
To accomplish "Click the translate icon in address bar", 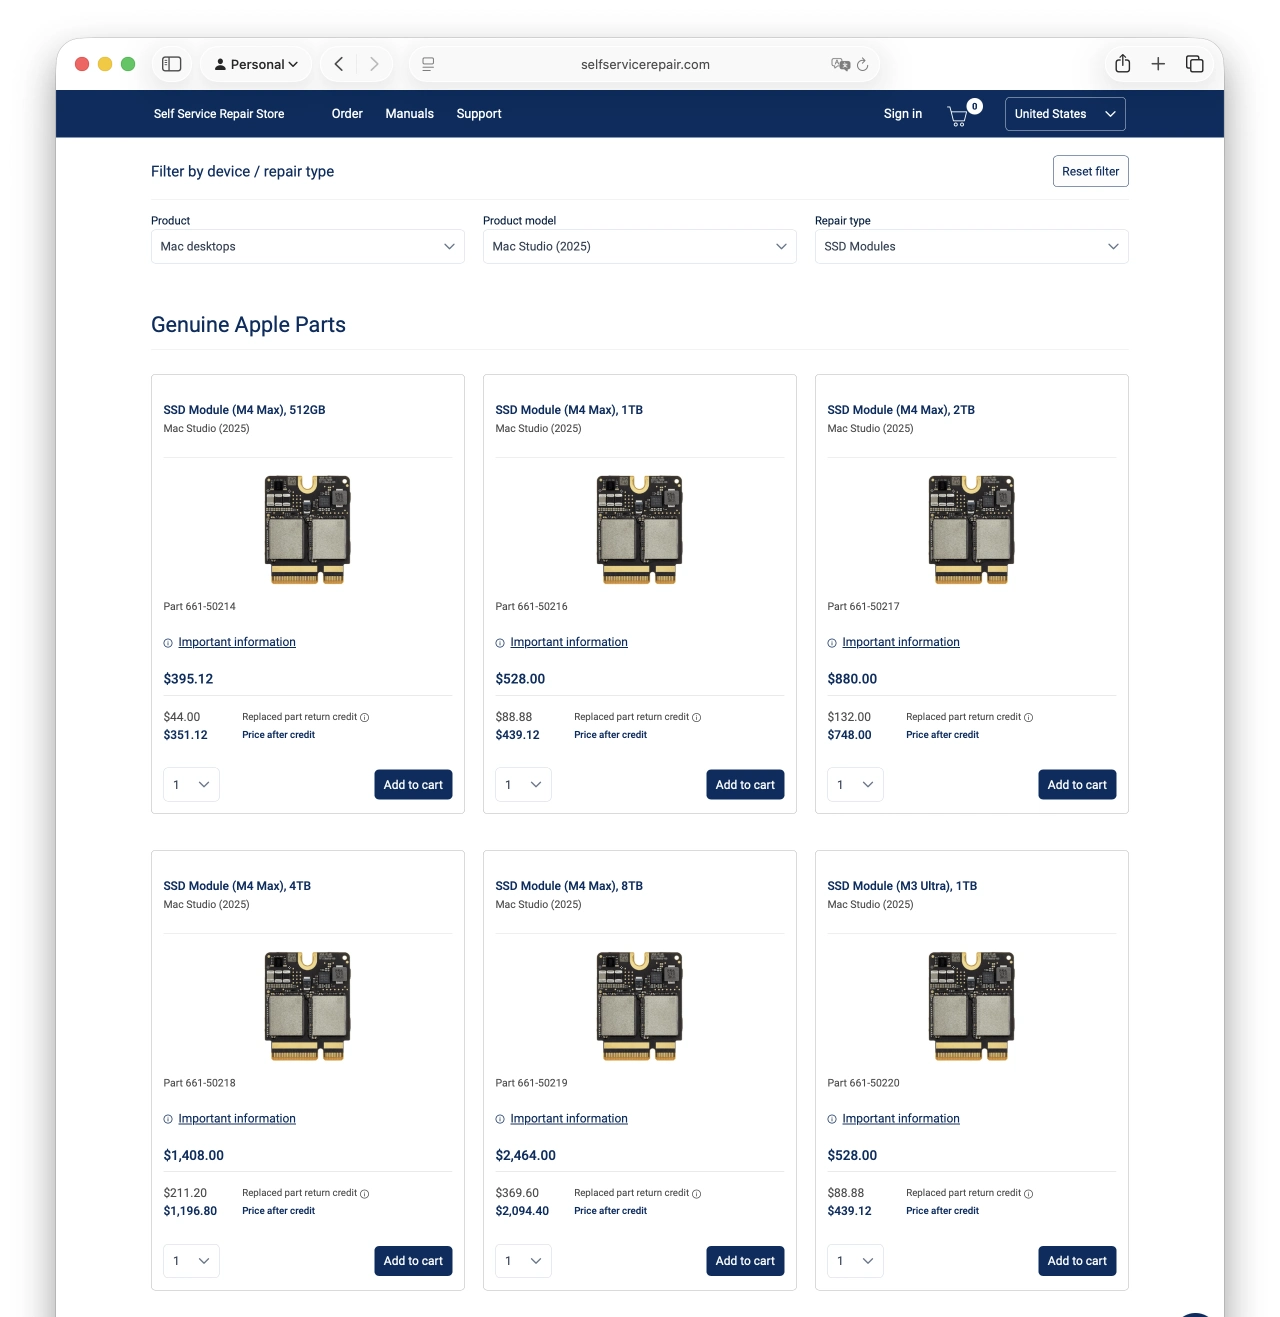I will click(x=840, y=64).
